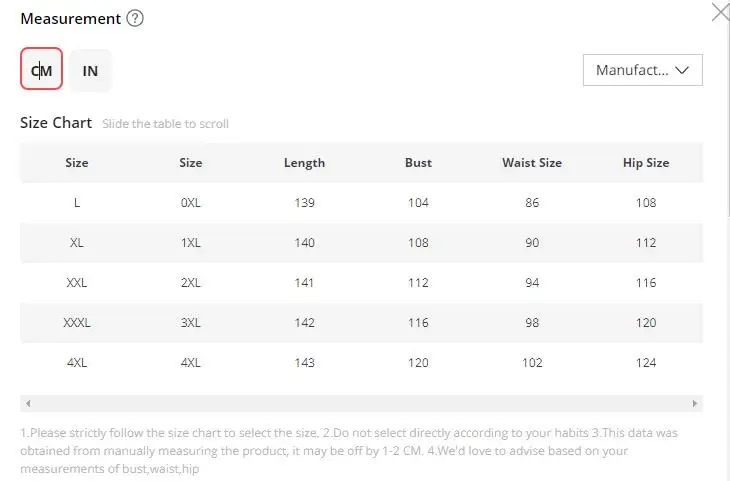This screenshot has width=730, height=481.
Task: Click the right arrow of horizontal scrollbar
Action: click(695, 403)
